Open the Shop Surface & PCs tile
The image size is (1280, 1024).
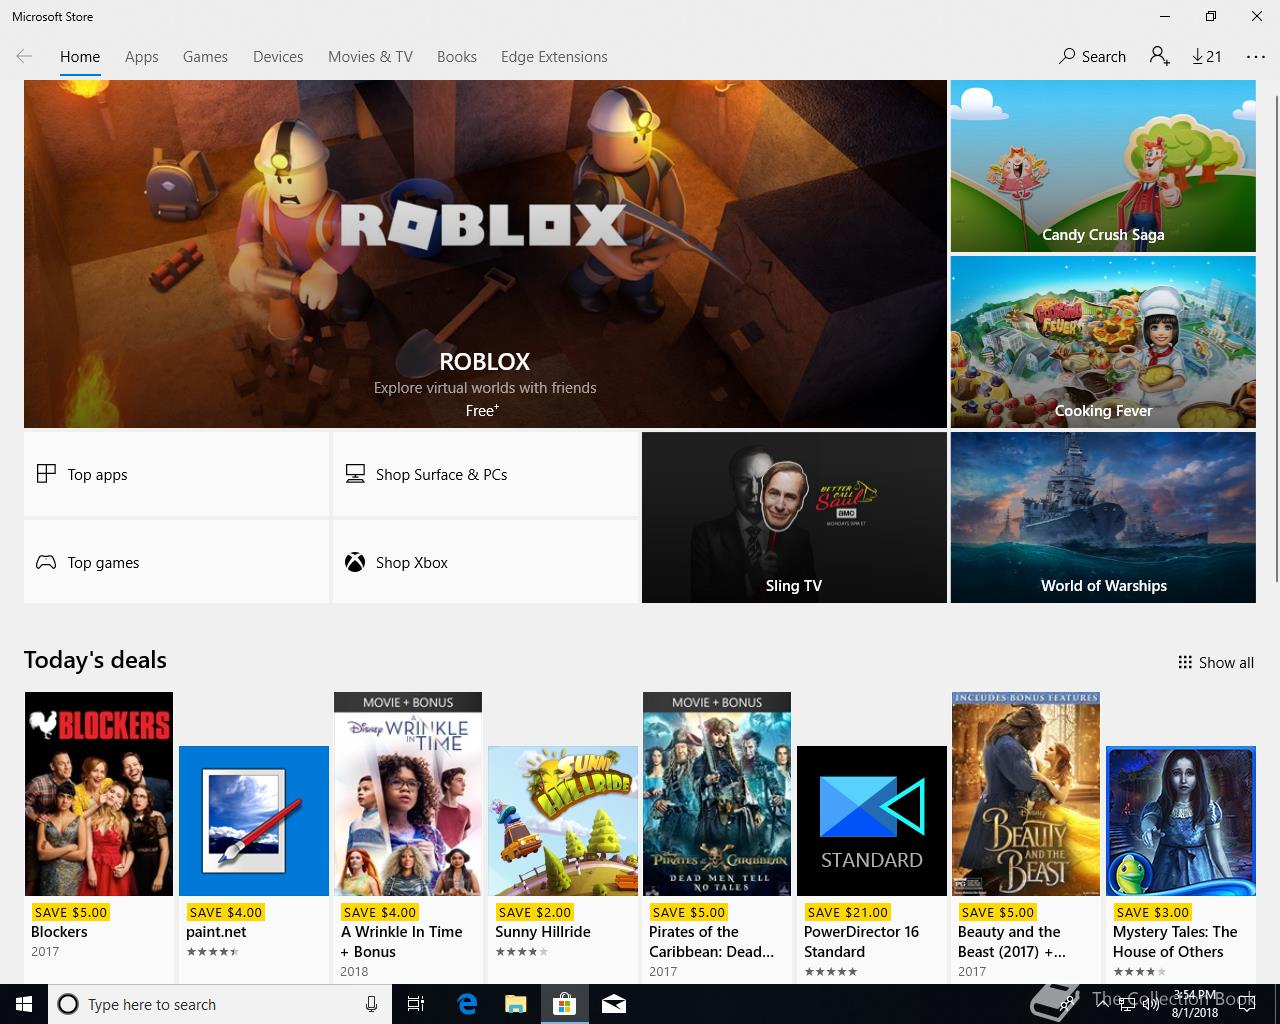pos(485,474)
